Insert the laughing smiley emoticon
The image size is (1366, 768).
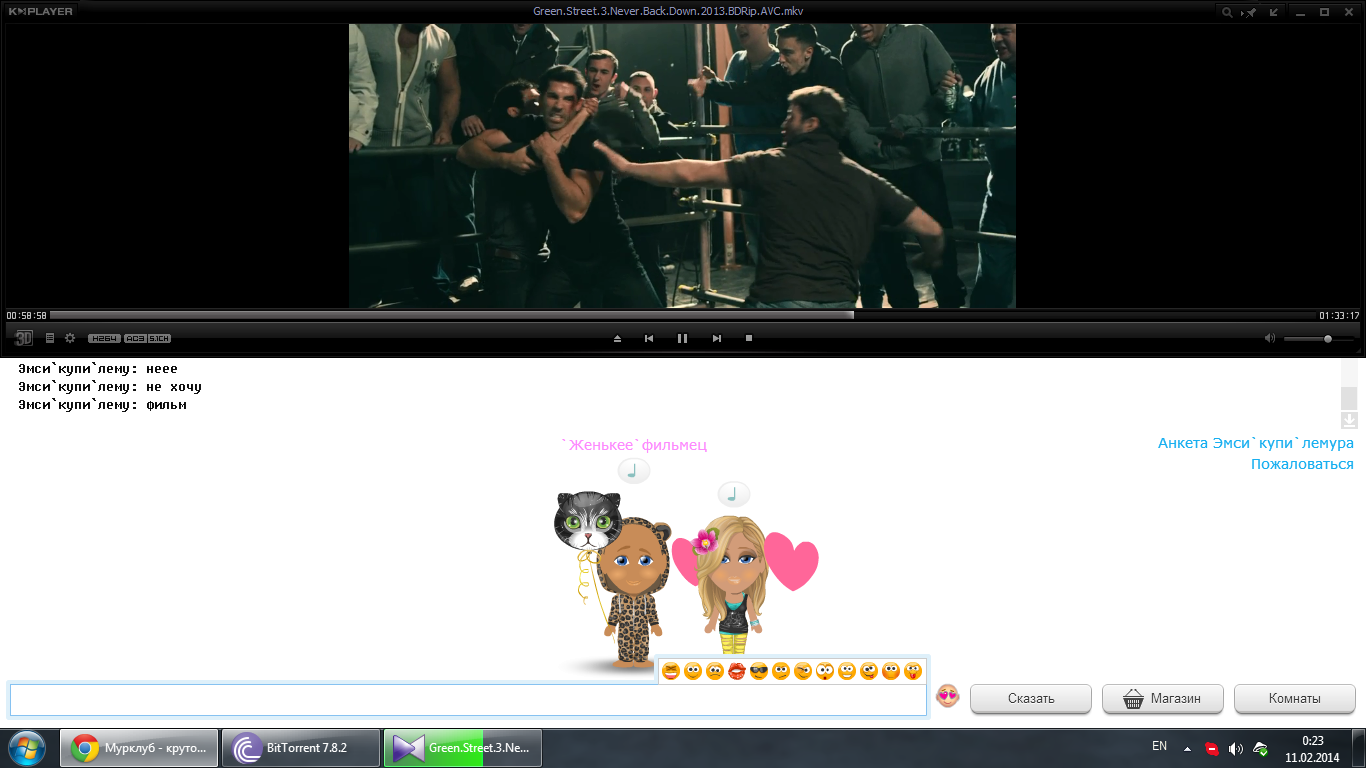coord(671,671)
